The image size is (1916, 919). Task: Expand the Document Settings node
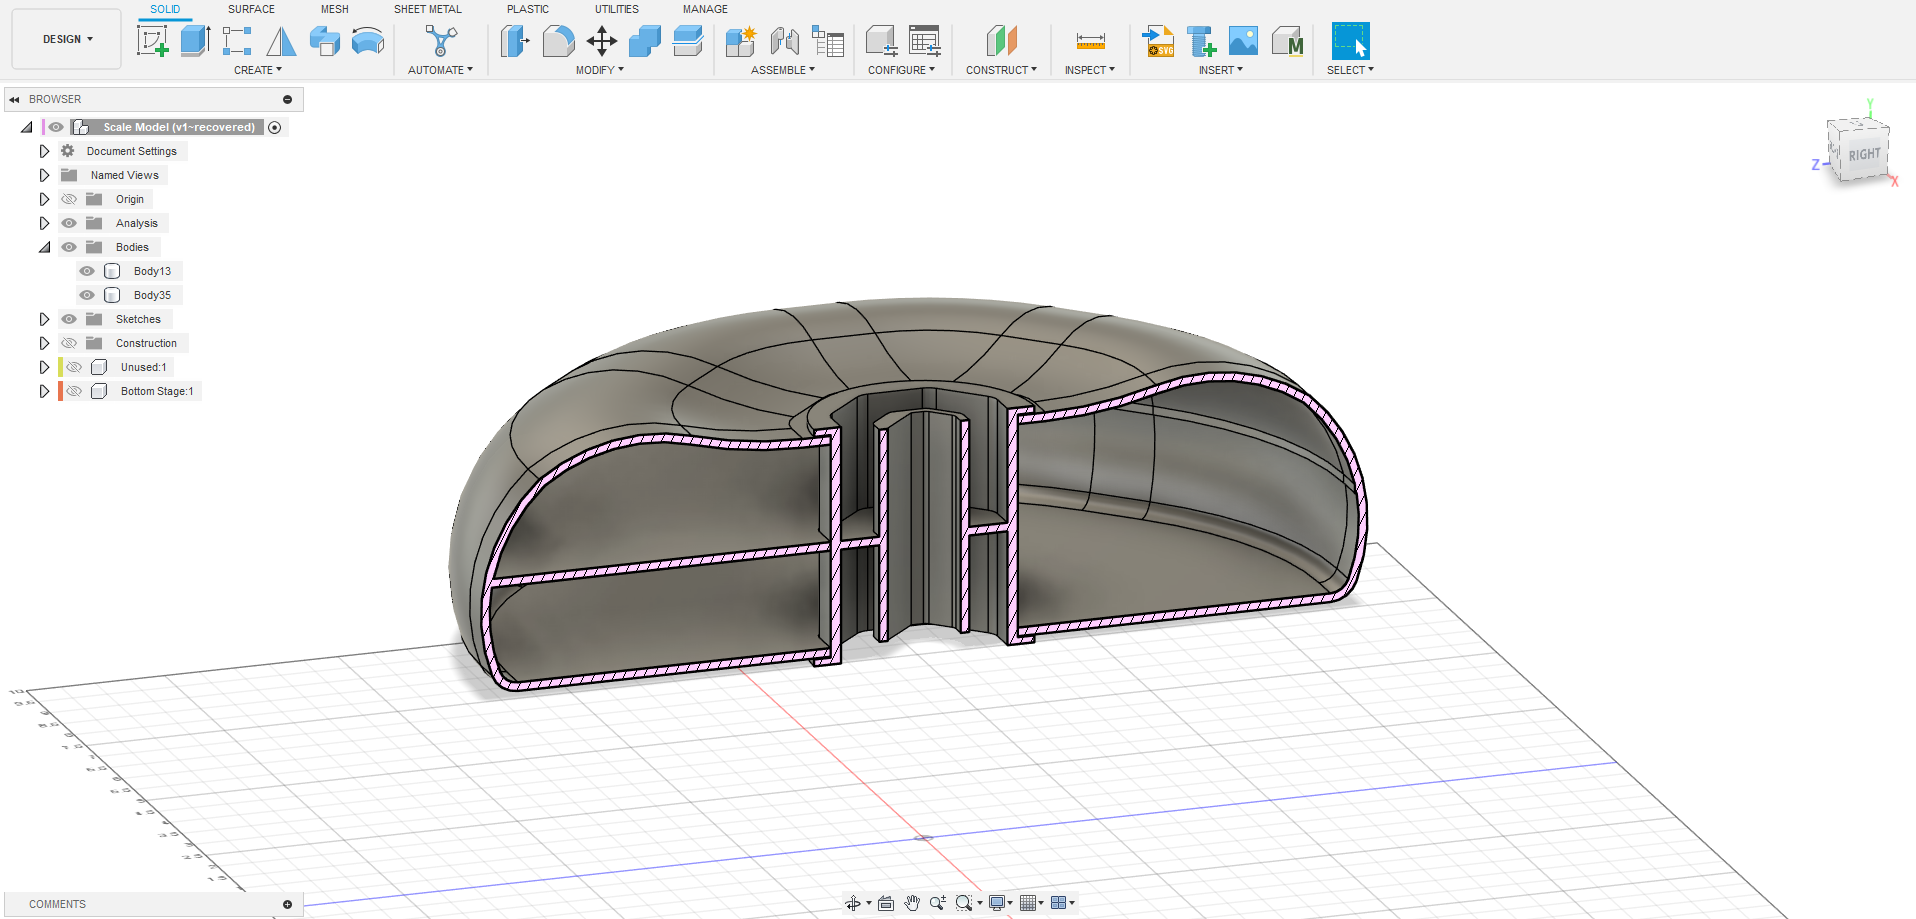coord(44,151)
